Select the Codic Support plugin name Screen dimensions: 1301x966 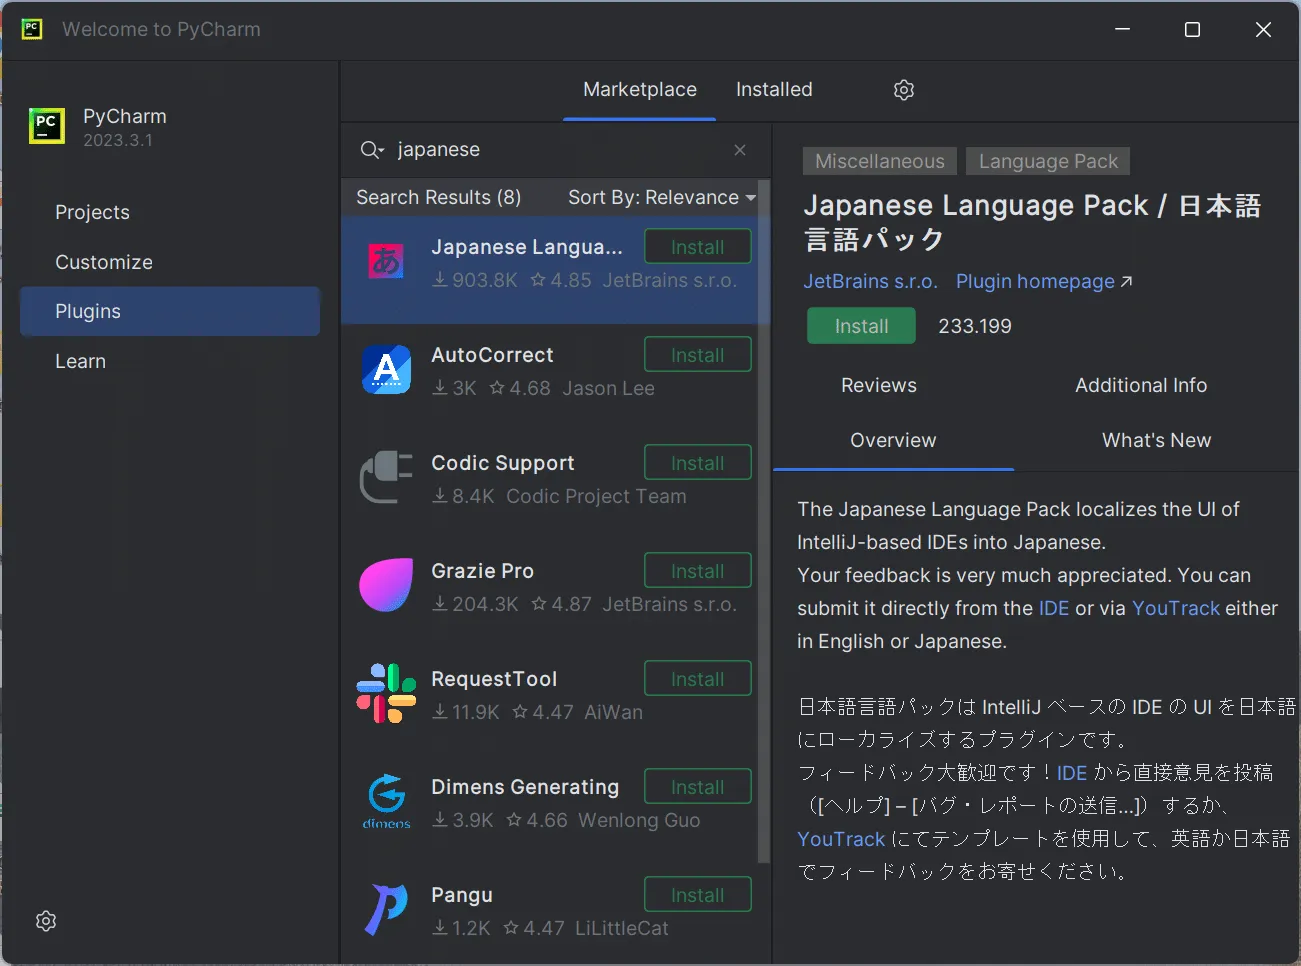point(503,463)
